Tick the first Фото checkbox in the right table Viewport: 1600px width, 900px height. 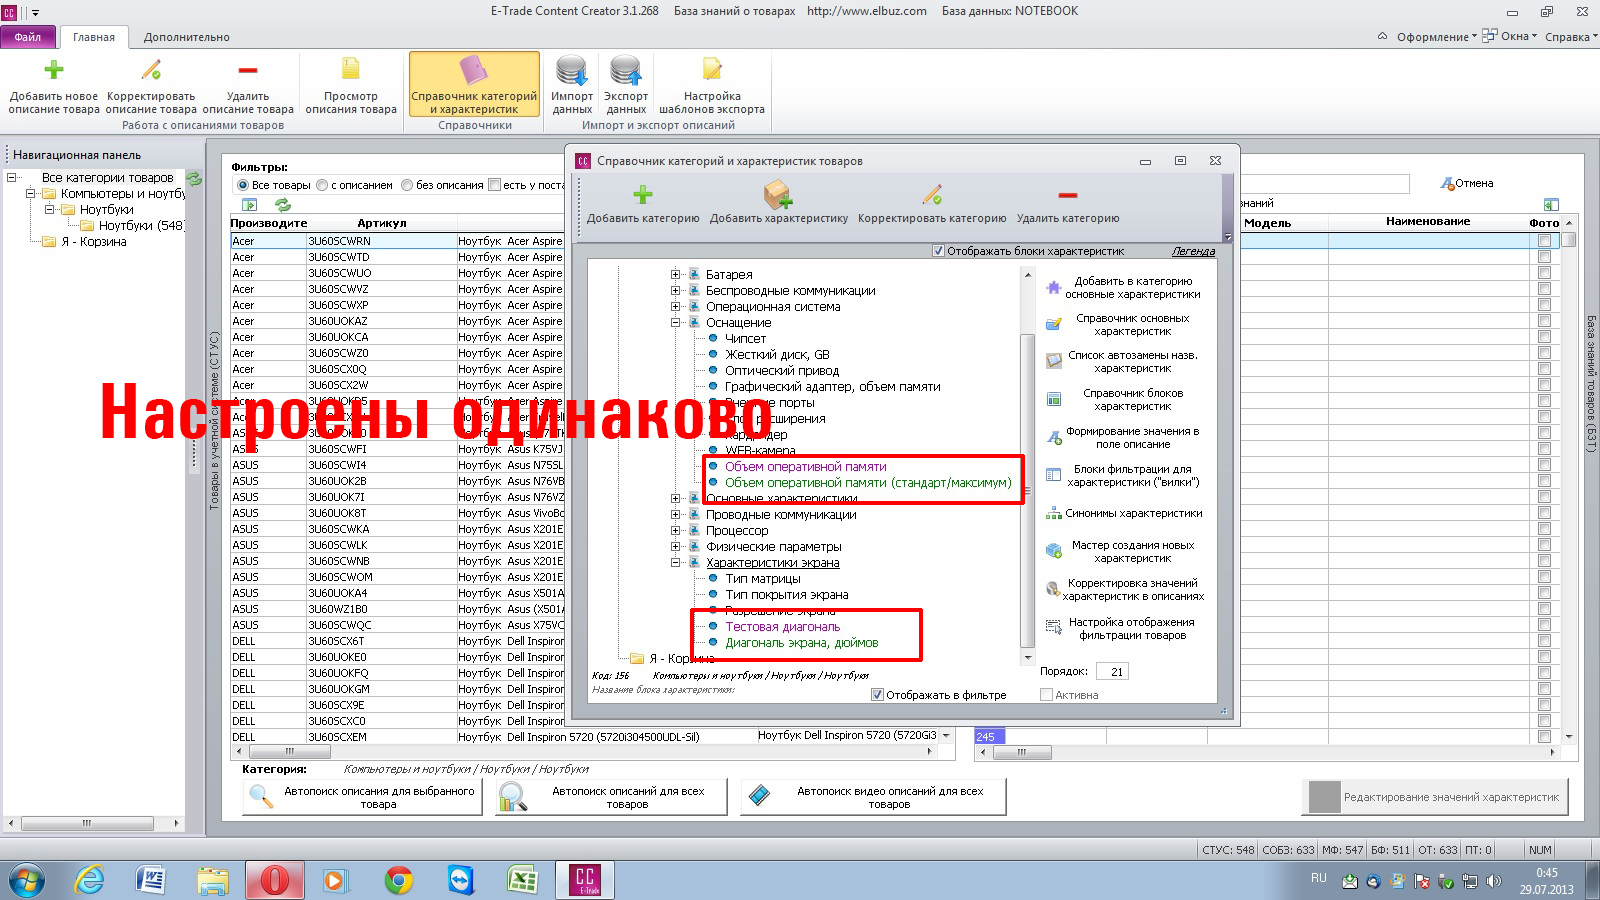point(1545,241)
